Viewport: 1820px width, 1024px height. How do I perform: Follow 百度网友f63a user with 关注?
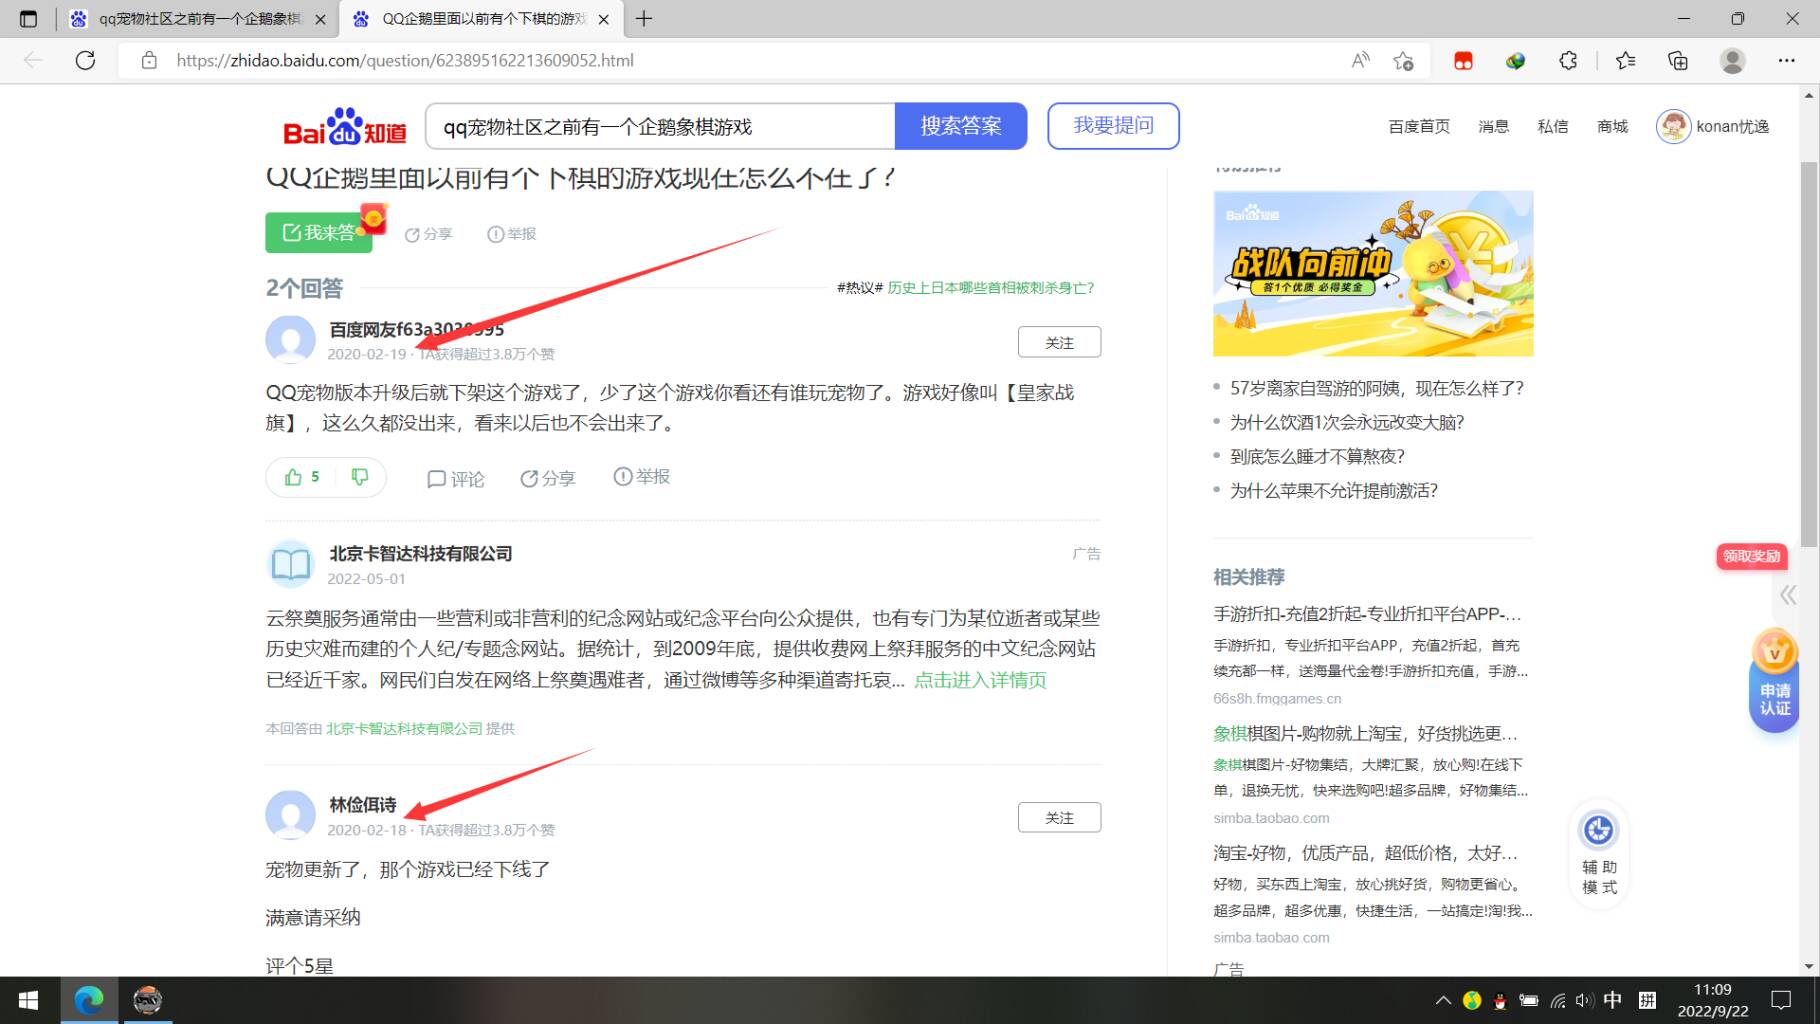(x=1059, y=342)
